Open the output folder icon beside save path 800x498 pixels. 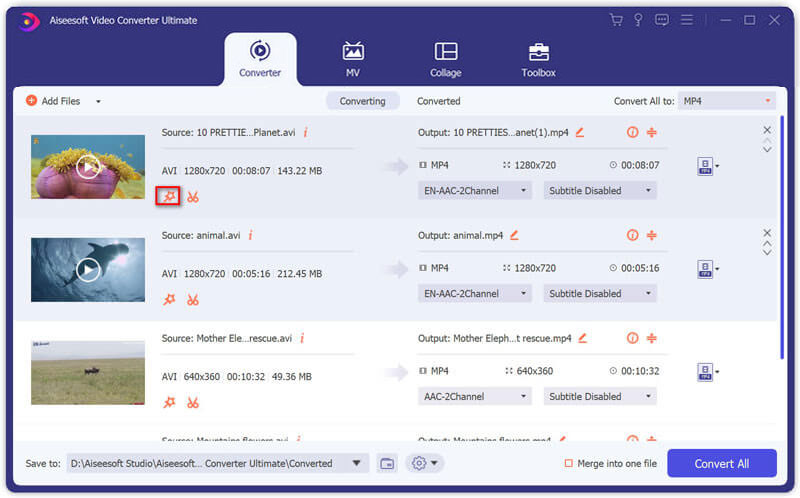[388, 463]
